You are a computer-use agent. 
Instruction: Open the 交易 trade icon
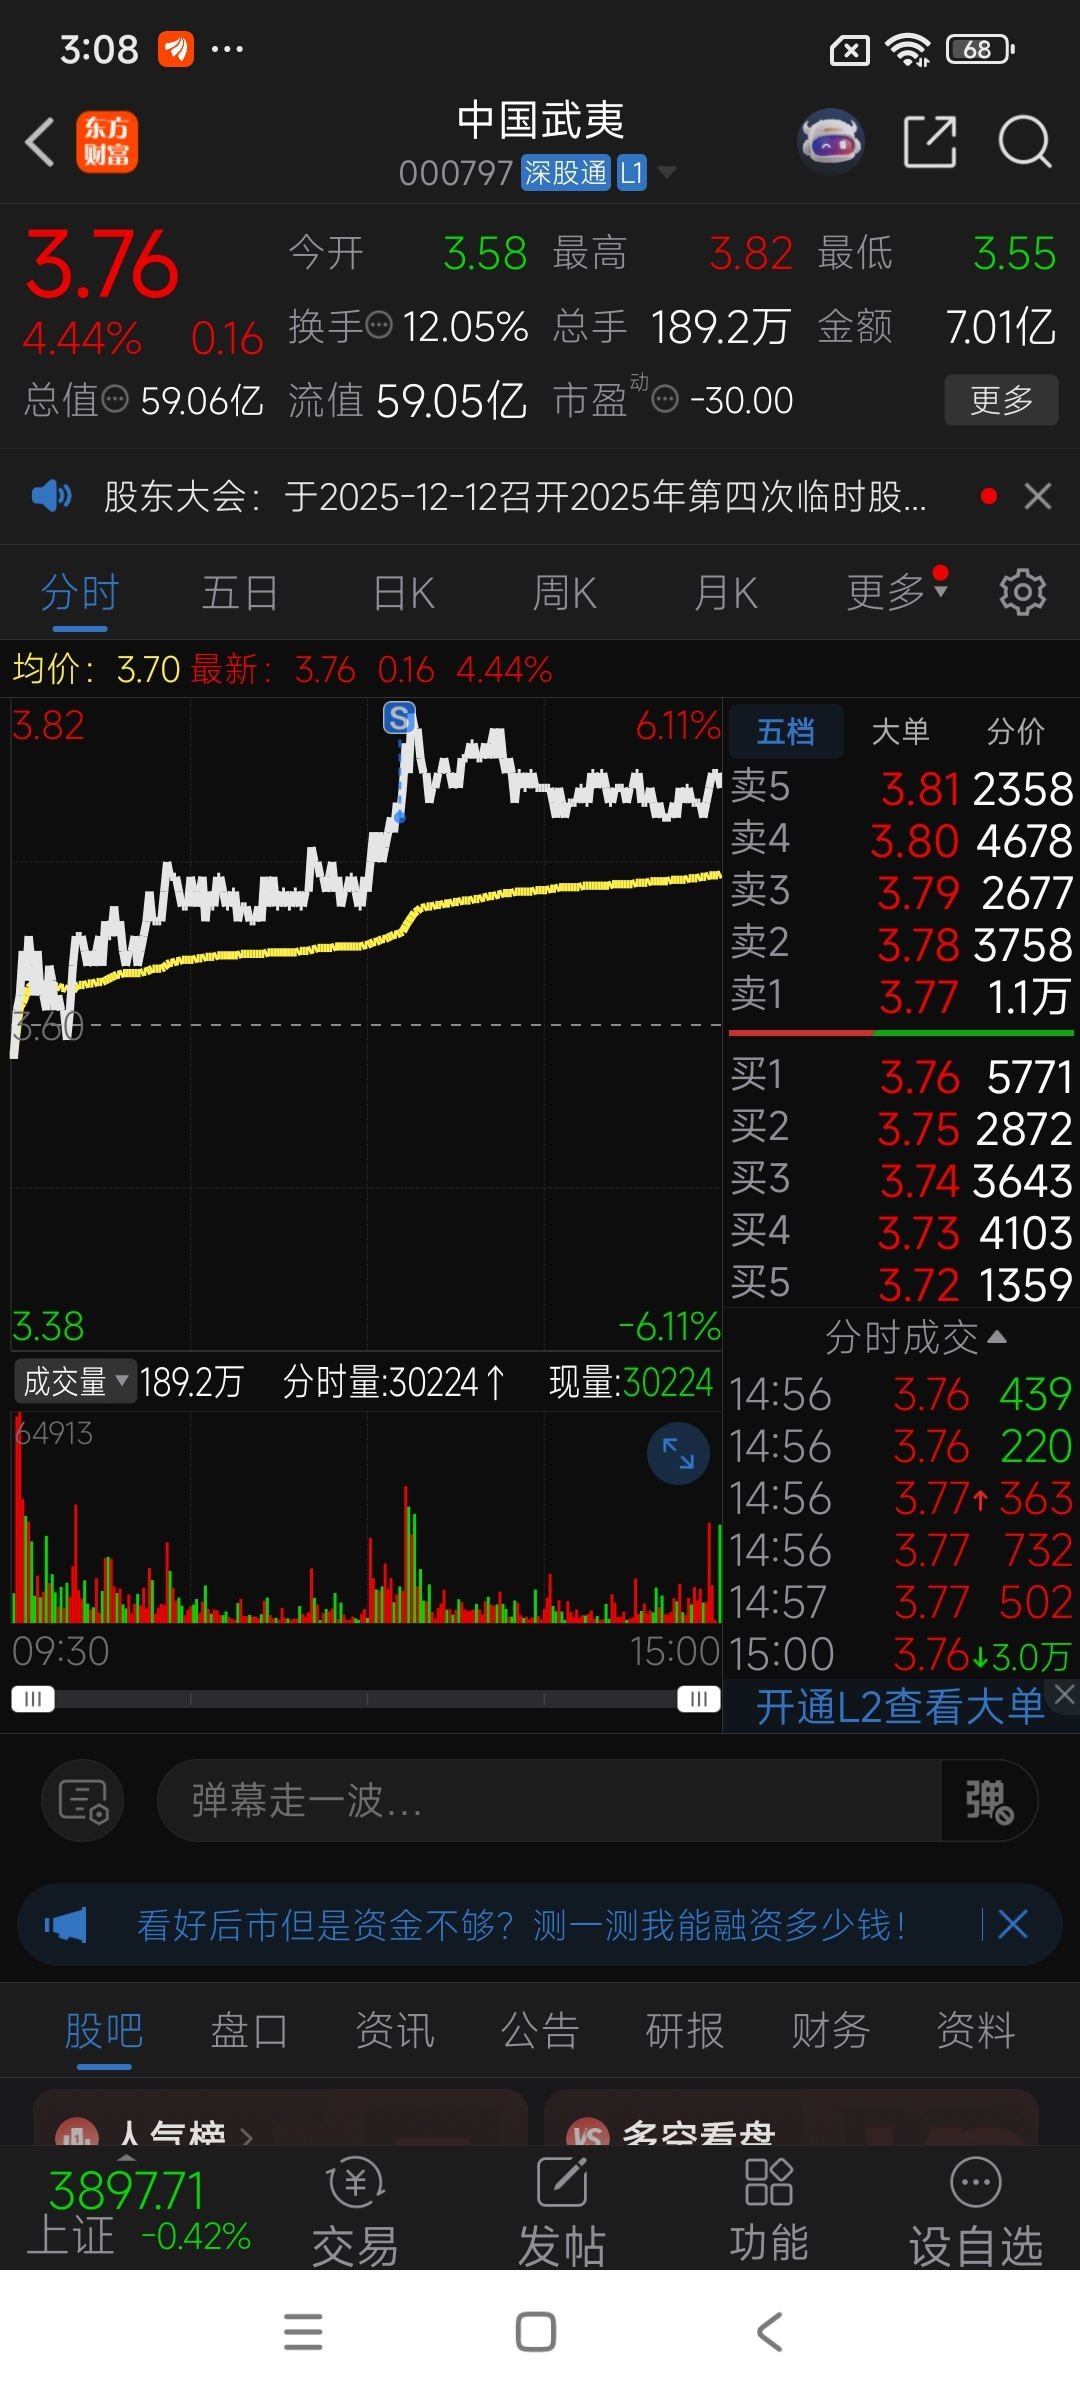(x=355, y=2211)
